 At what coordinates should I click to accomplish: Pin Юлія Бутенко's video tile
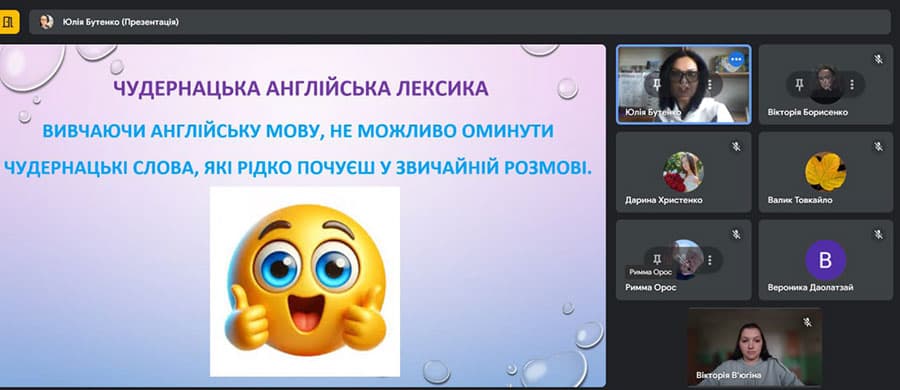pyautogui.click(x=656, y=85)
